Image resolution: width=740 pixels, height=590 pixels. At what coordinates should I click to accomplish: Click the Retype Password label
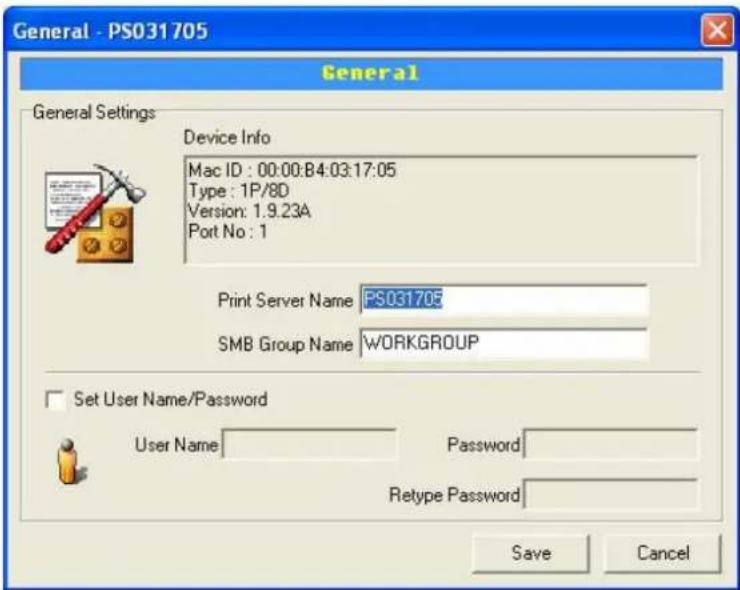[x=454, y=495]
